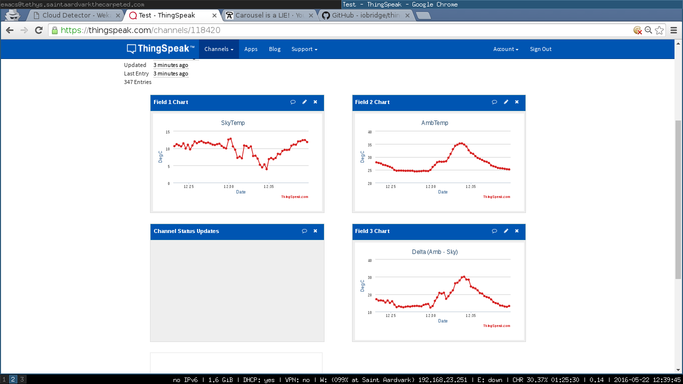Expand the Account dropdown menu
The width and height of the screenshot is (683, 384).
[505, 49]
